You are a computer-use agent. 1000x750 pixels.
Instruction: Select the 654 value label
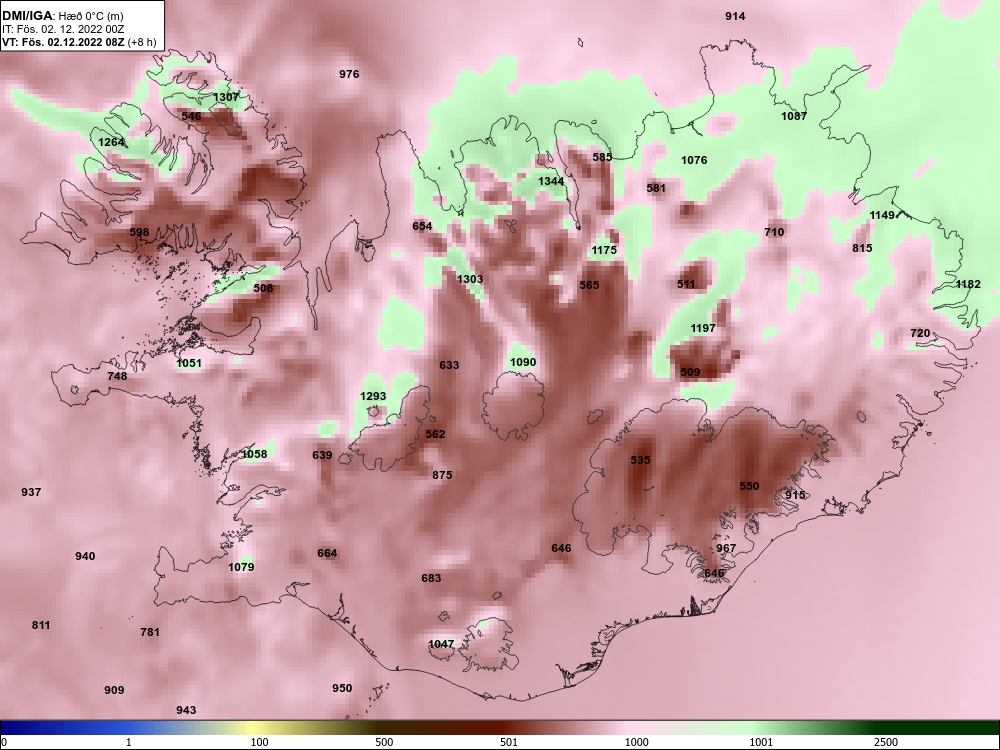(422, 226)
